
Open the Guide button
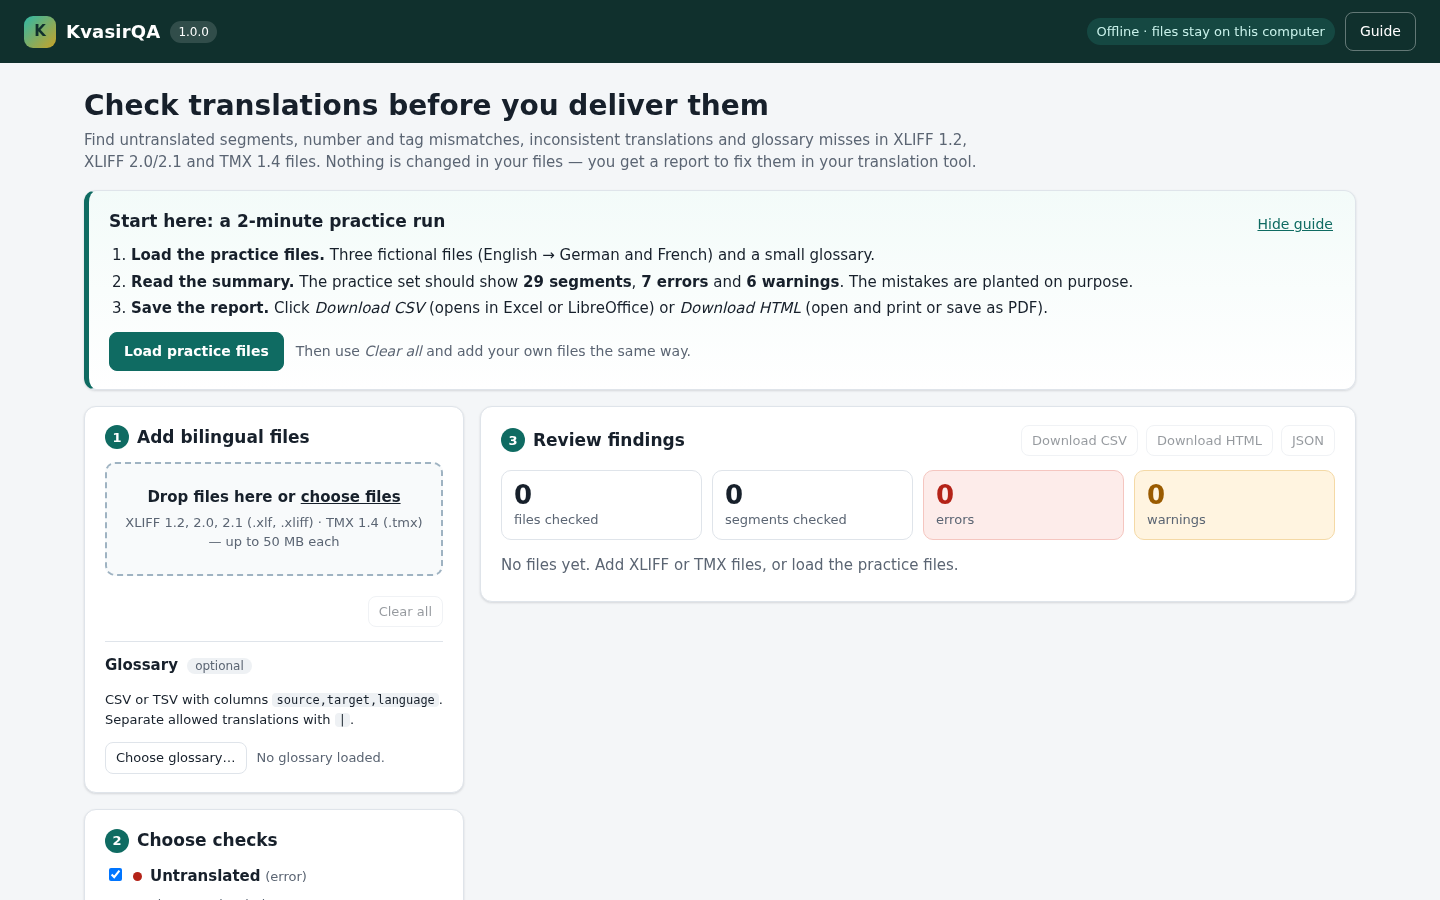tap(1380, 32)
